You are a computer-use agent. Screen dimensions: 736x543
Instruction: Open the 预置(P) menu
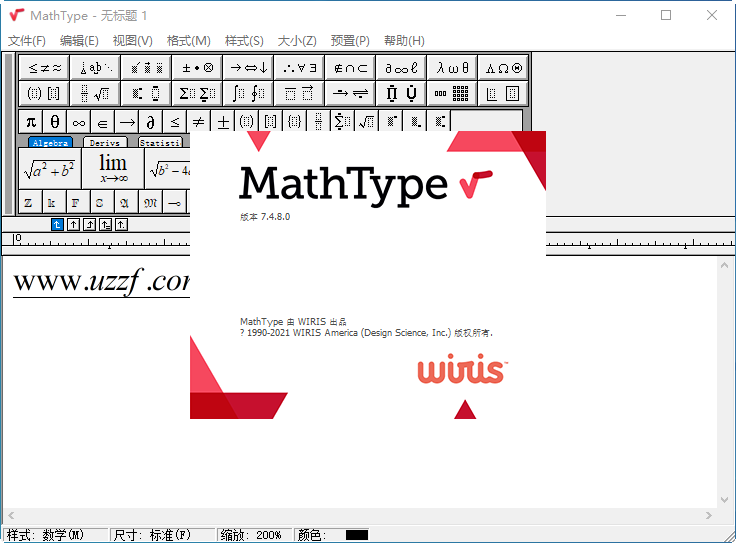click(350, 41)
